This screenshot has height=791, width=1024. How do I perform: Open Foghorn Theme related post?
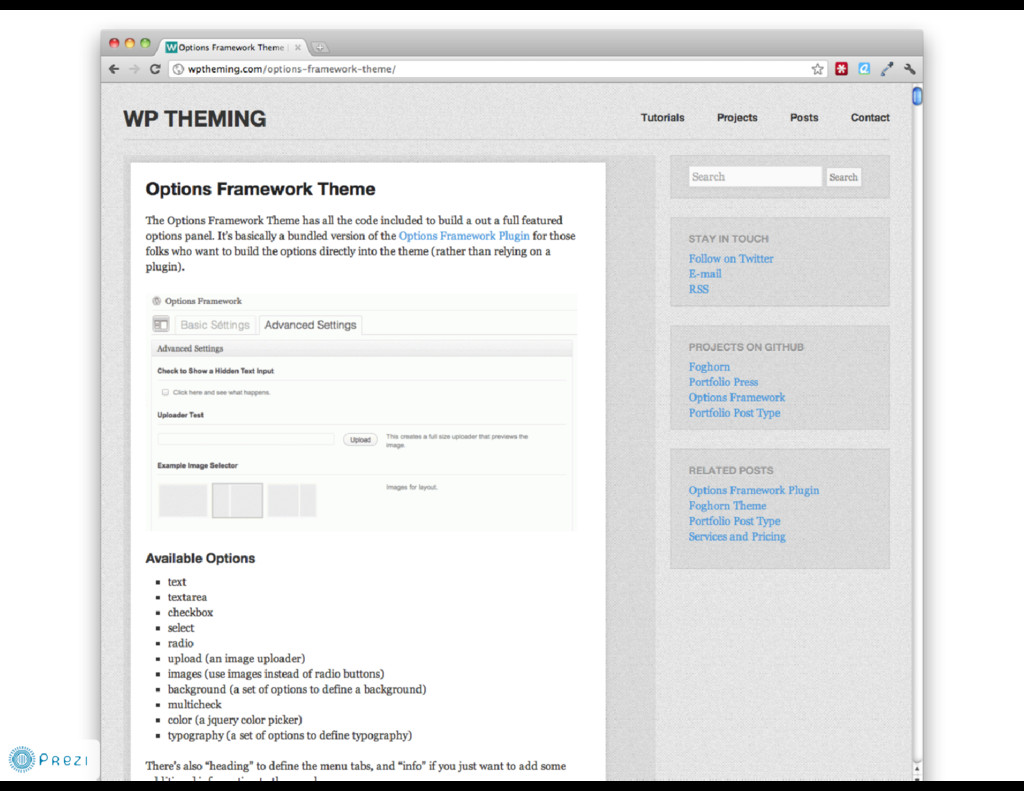[x=727, y=506]
